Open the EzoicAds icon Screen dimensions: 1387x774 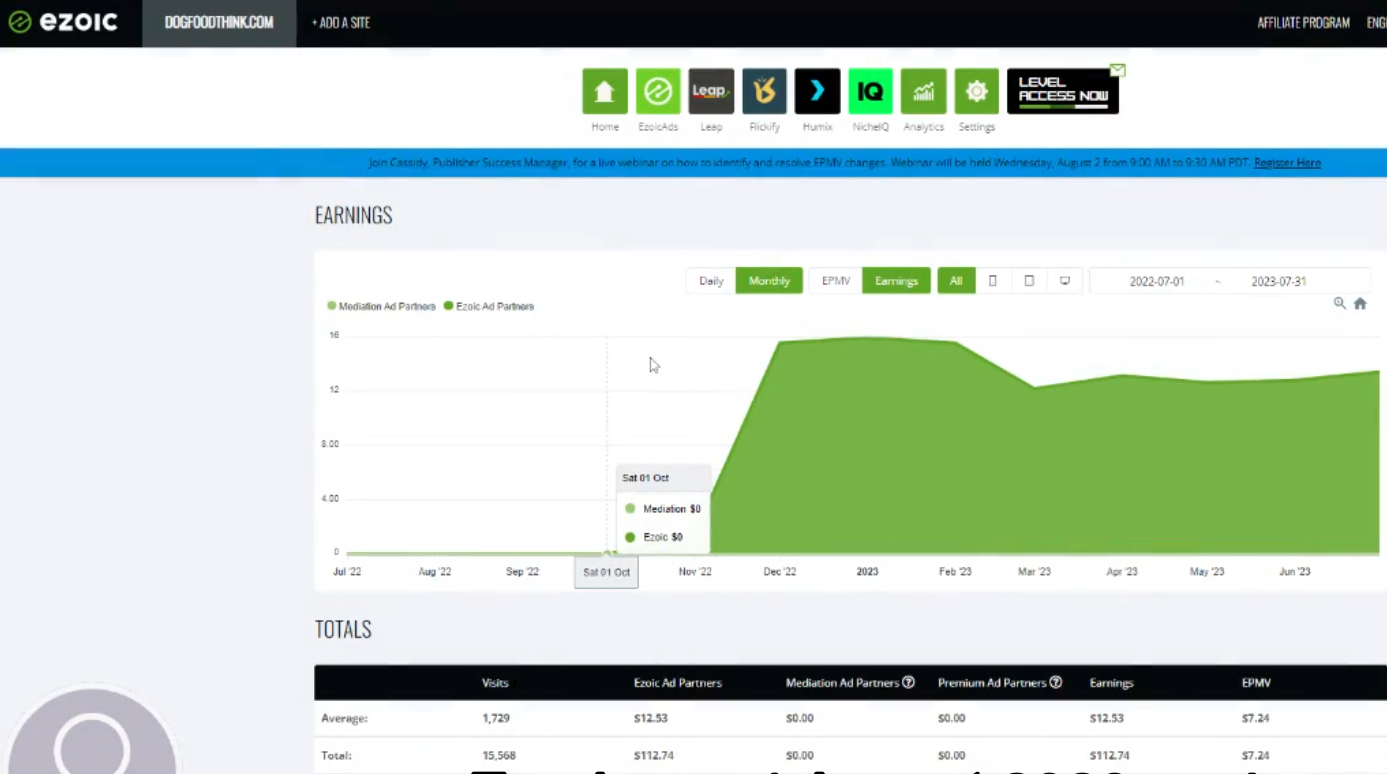coord(658,91)
